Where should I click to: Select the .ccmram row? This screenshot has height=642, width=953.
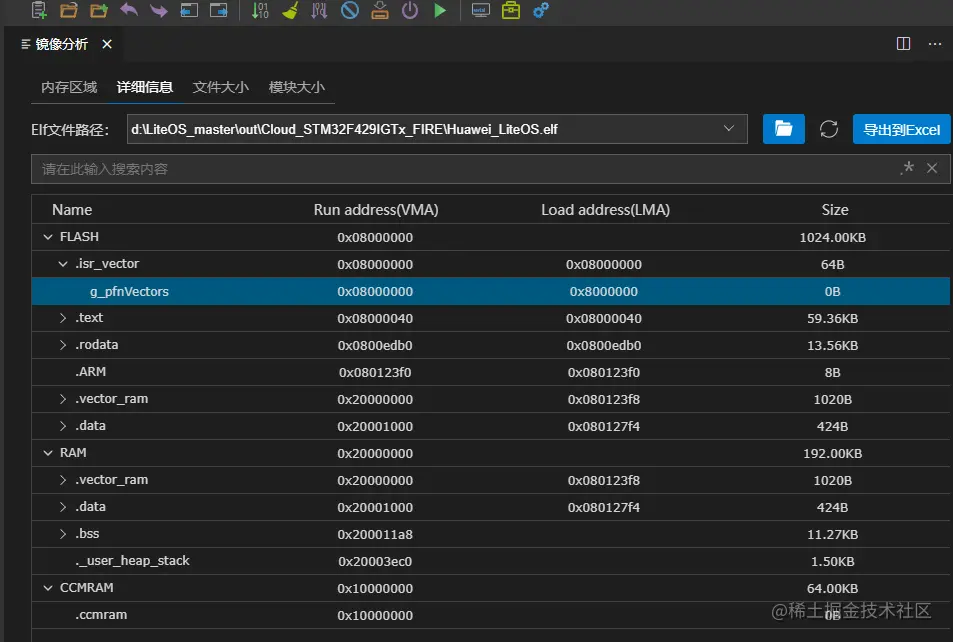(x=490, y=615)
